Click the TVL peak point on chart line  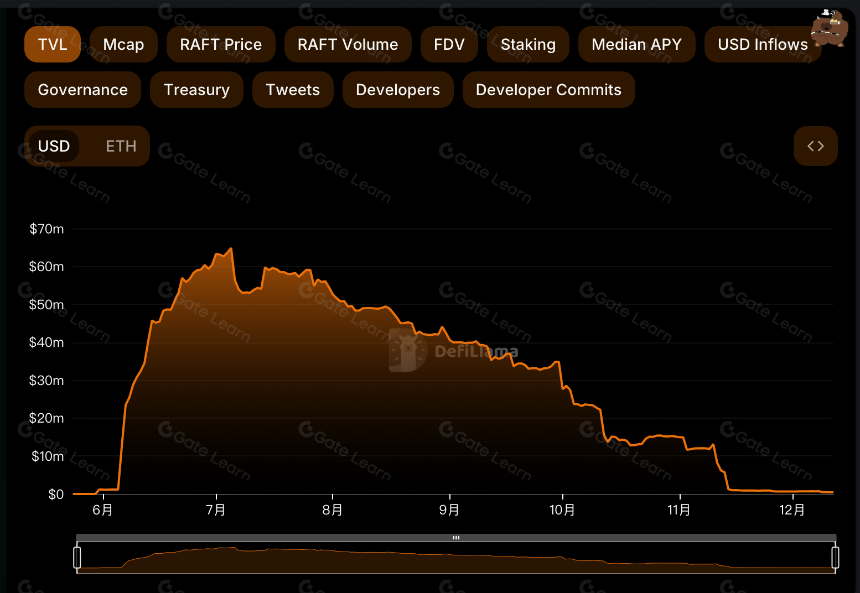click(231, 249)
